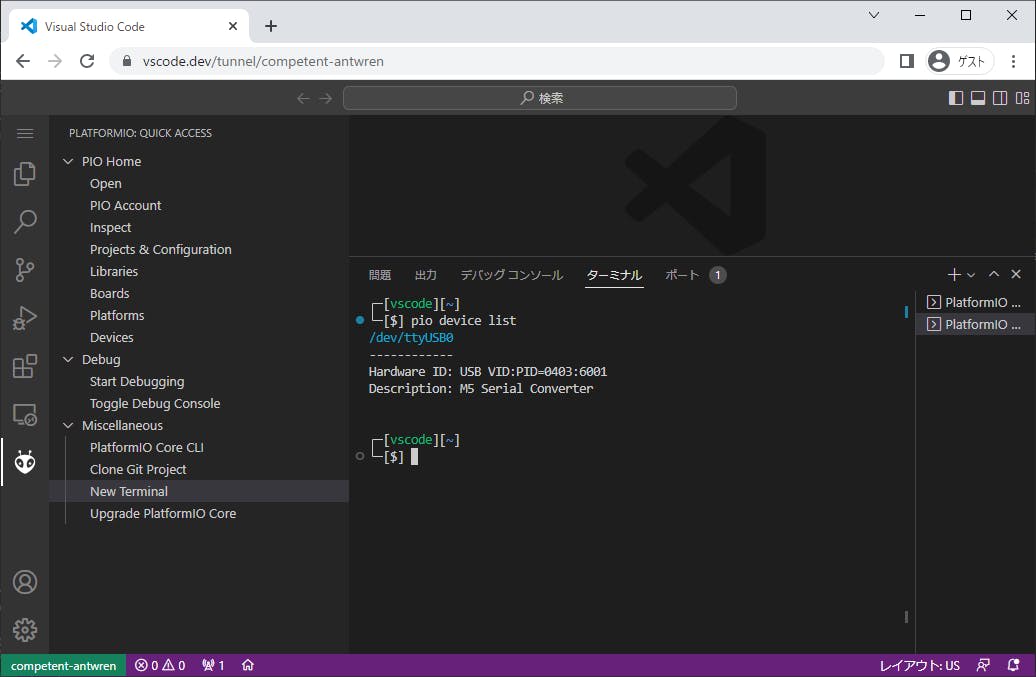This screenshot has width=1036, height=677.
Task: Toggle the bottom panel layout icon
Action: tap(978, 98)
